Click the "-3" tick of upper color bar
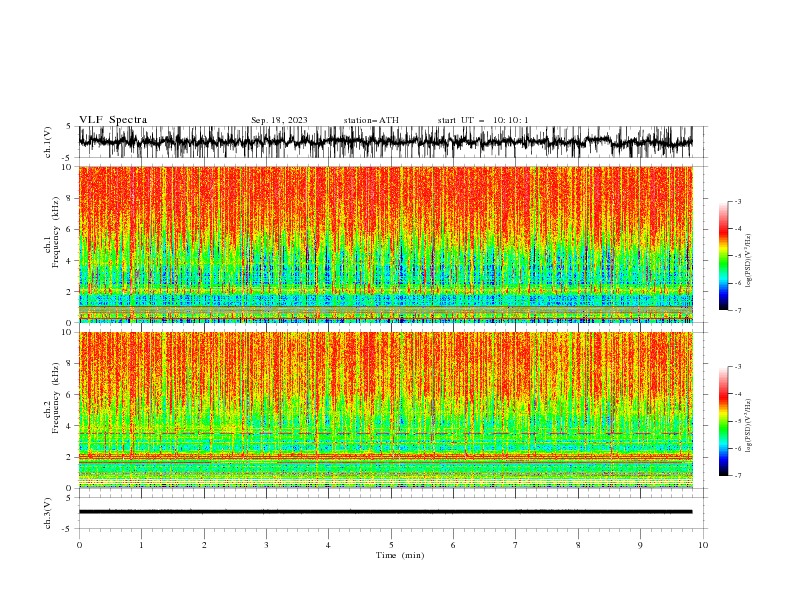Image resolution: width=792 pixels, height=612 pixels. click(738, 201)
